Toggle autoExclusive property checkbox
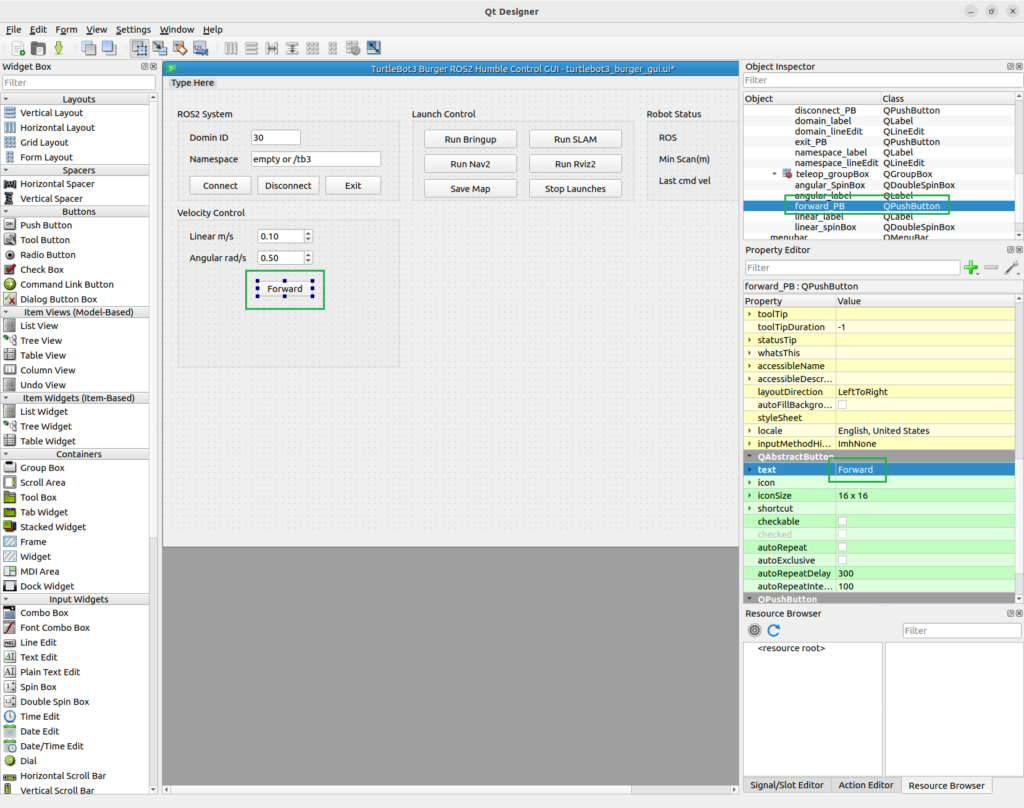This screenshot has width=1024, height=808. [842, 560]
